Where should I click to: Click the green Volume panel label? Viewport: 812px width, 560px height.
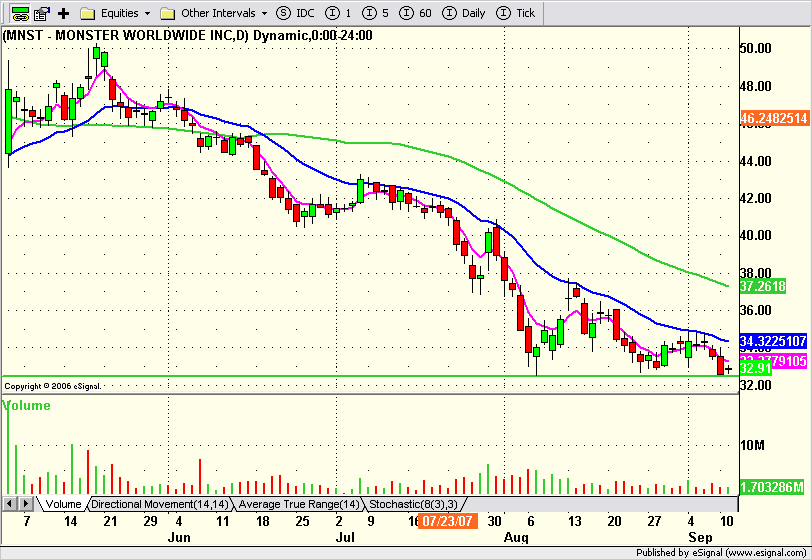point(27,406)
